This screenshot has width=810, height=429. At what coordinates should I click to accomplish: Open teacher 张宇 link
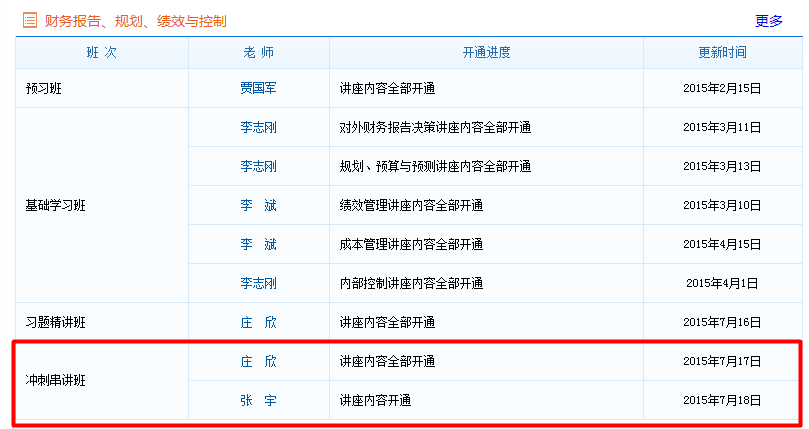coord(258,400)
